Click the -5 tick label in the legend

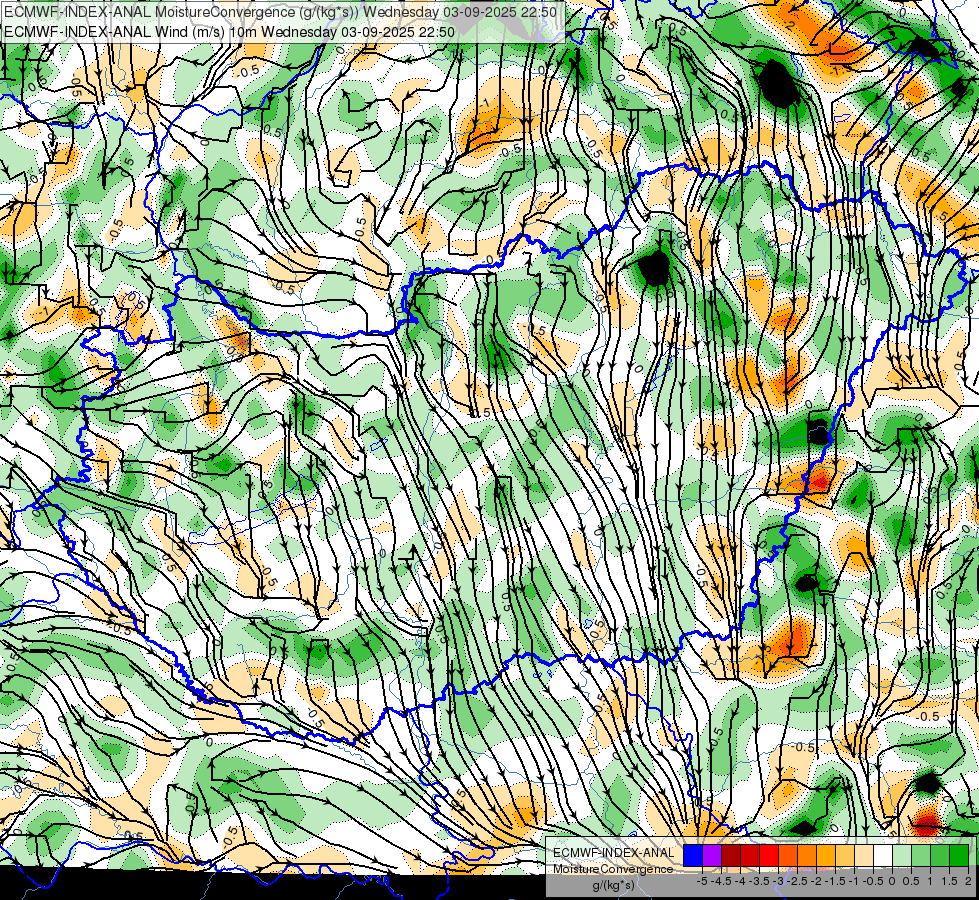702,881
